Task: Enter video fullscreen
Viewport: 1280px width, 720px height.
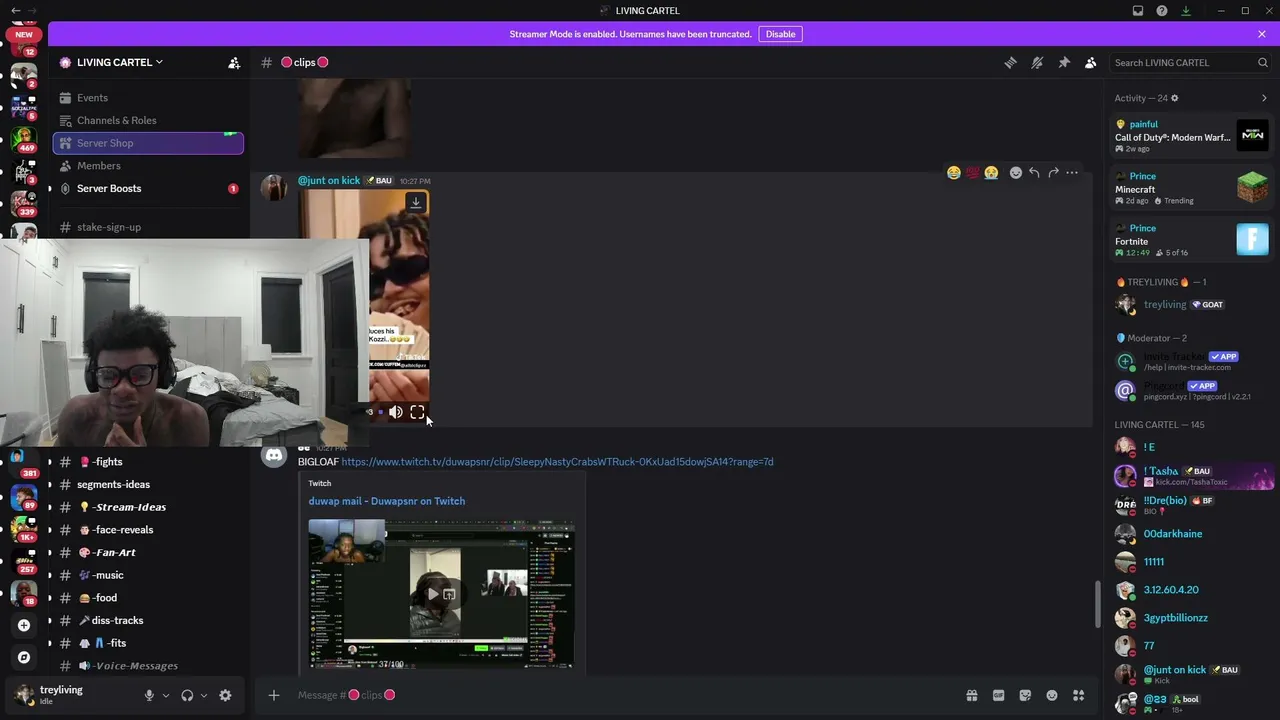Action: pos(417,412)
